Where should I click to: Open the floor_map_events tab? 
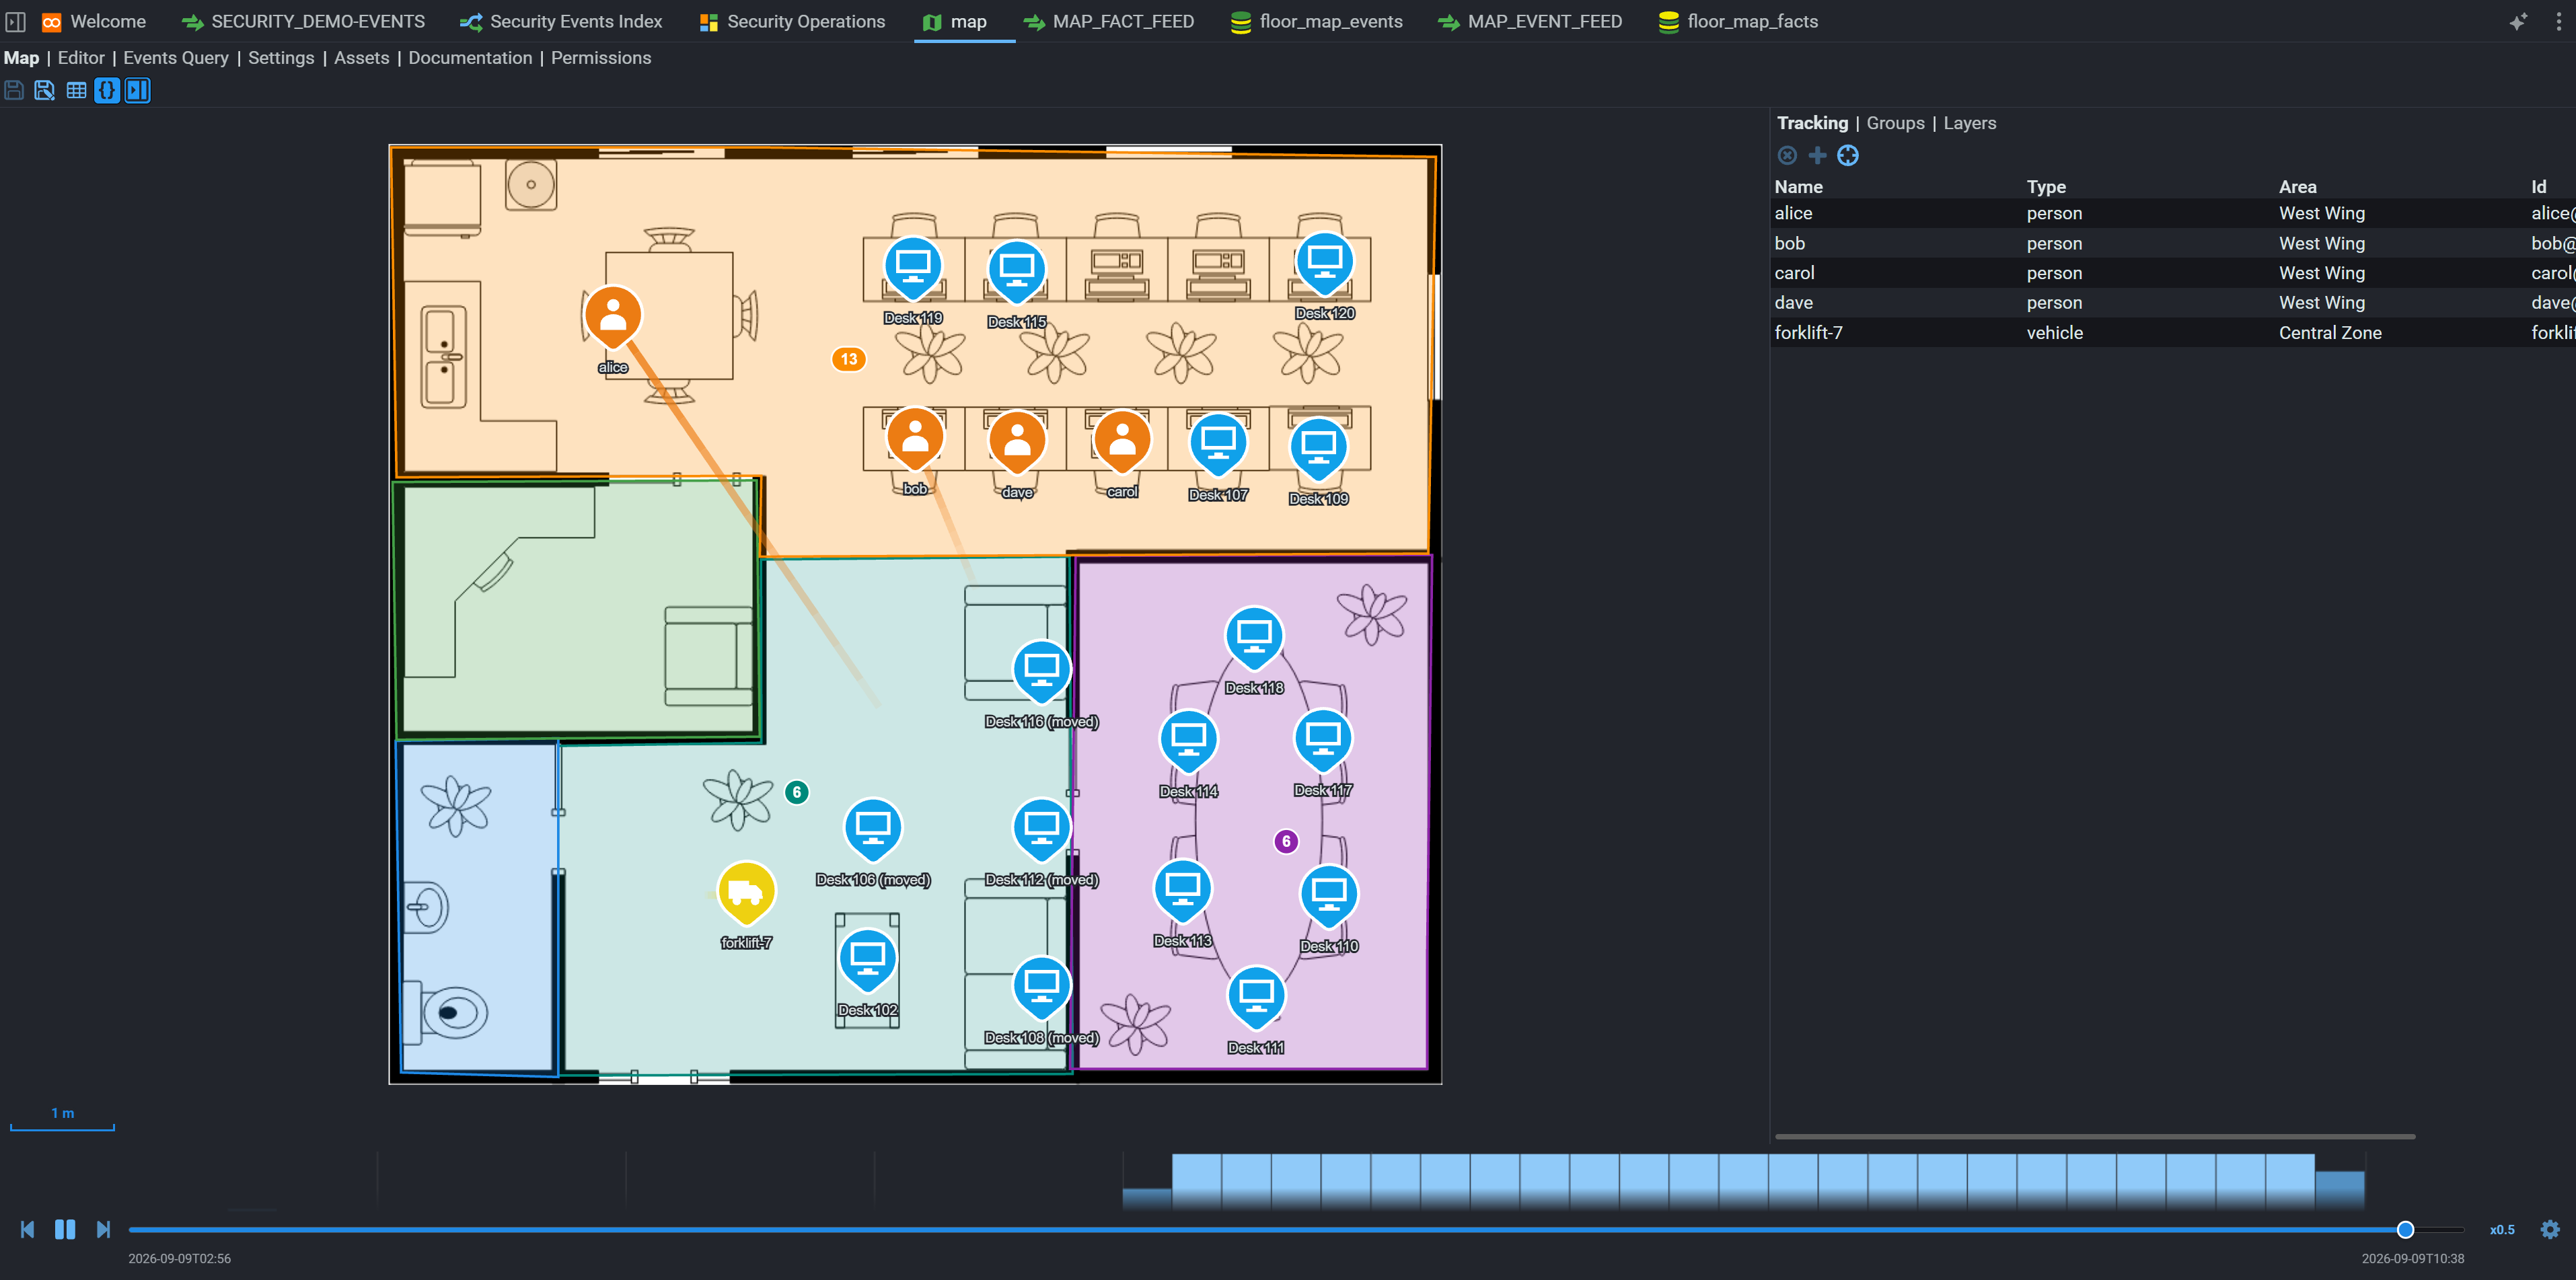(x=1317, y=21)
